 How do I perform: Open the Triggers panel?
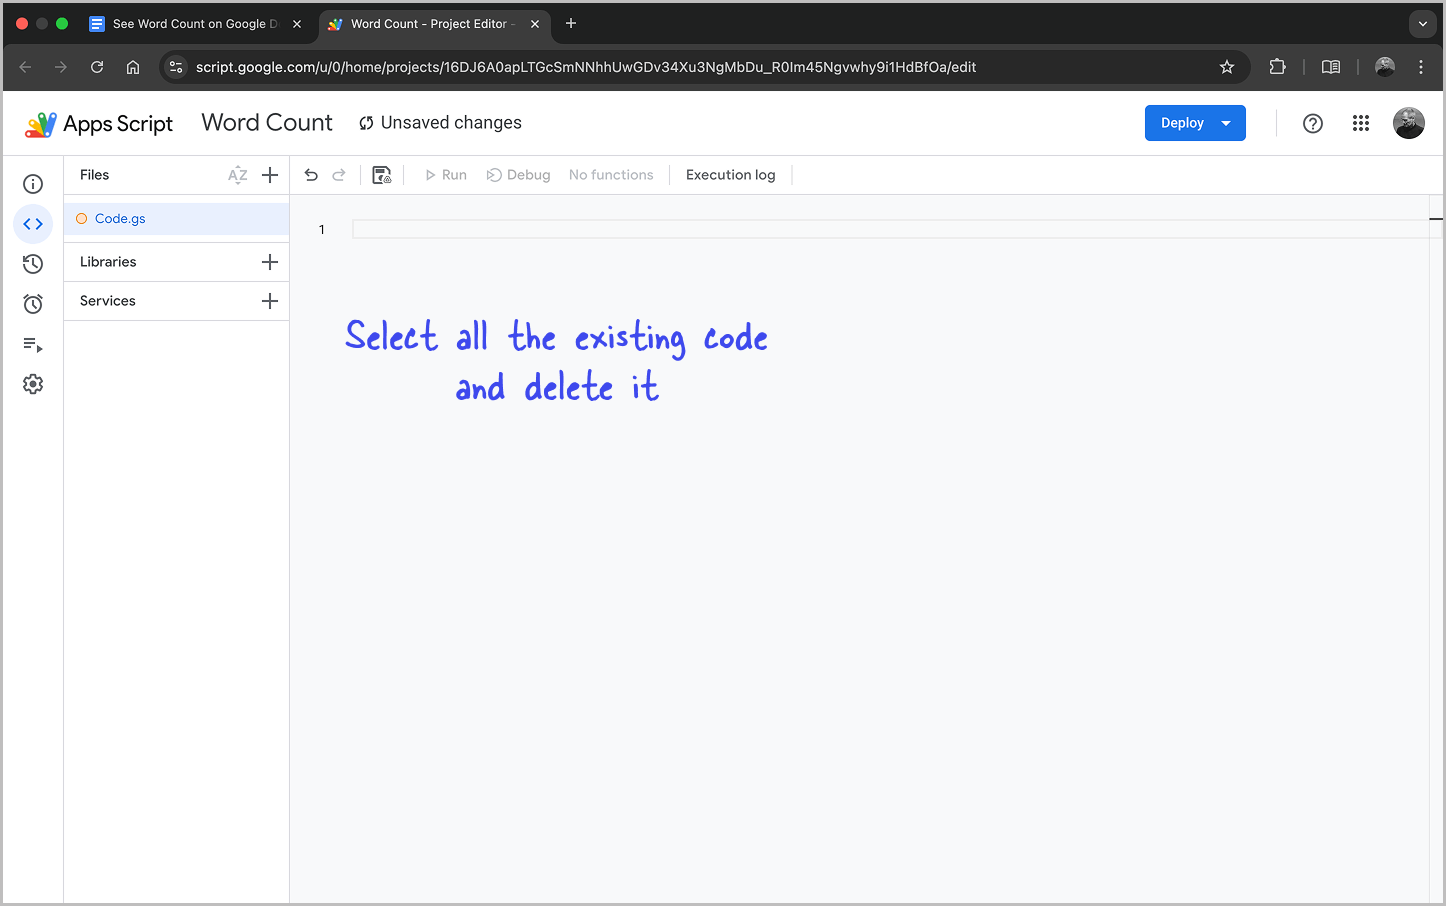(33, 303)
